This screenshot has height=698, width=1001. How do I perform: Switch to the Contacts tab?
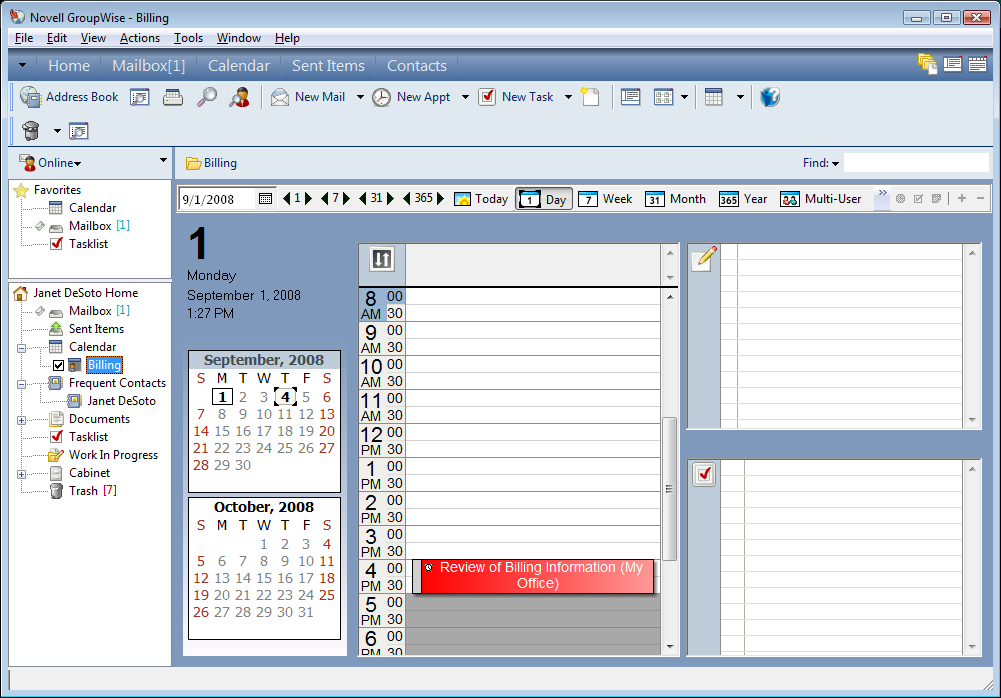pyautogui.click(x=417, y=66)
